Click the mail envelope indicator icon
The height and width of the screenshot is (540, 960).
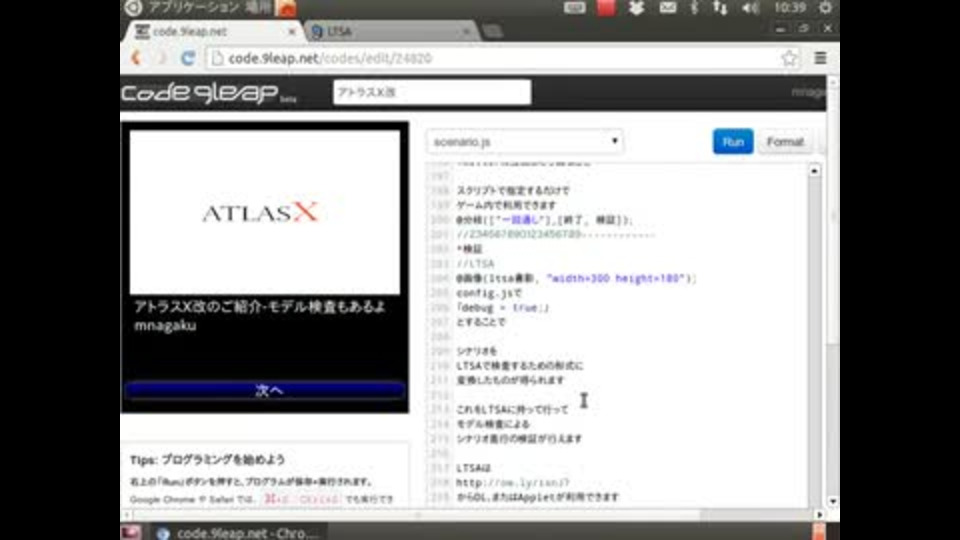click(x=667, y=7)
